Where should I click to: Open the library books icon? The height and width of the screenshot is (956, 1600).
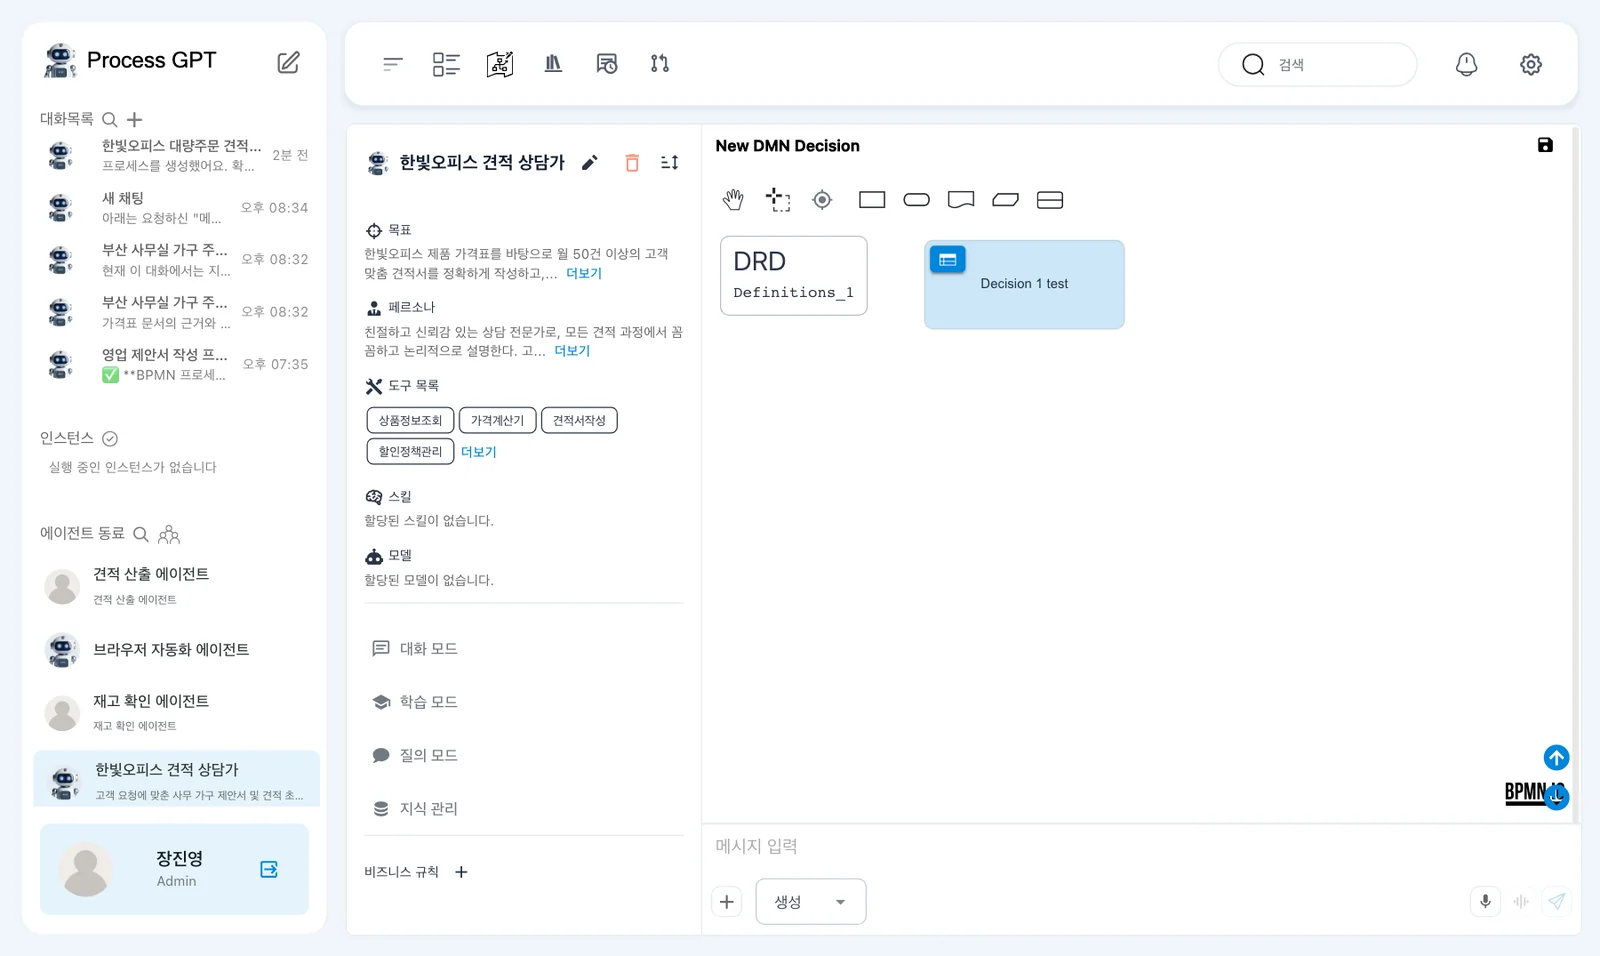click(x=553, y=64)
